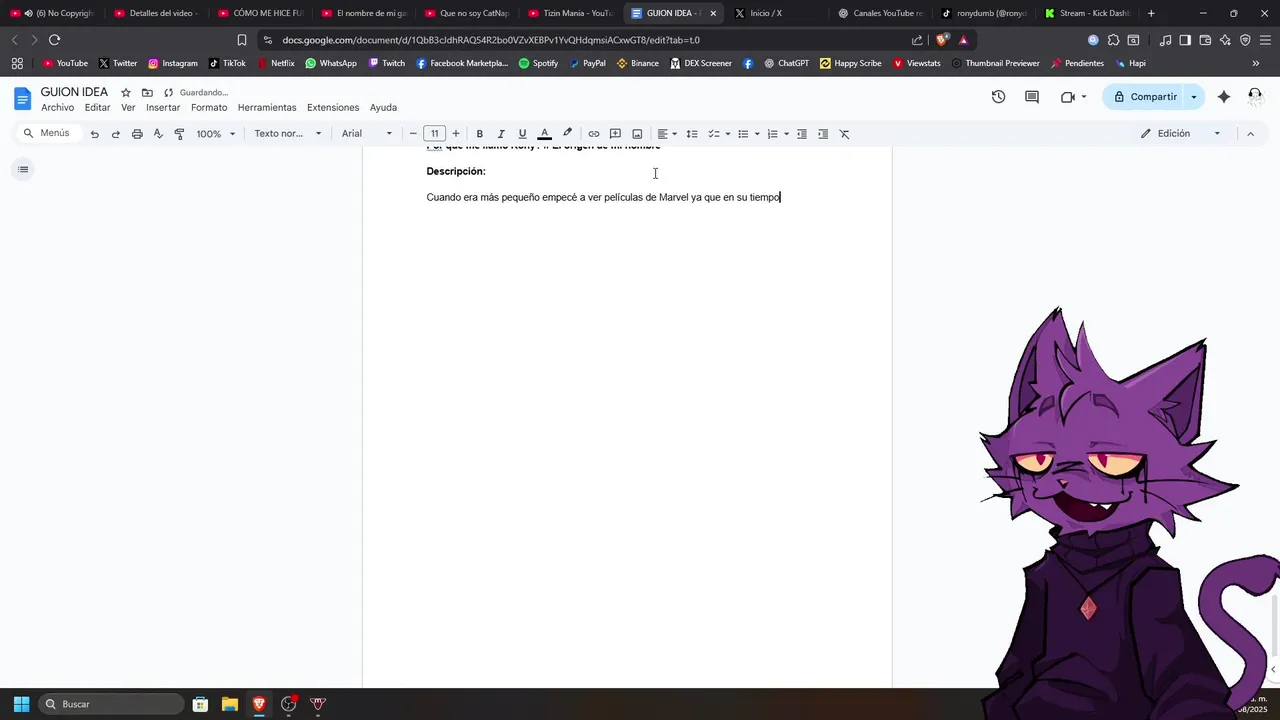Insert a bulleted list

[743, 134]
